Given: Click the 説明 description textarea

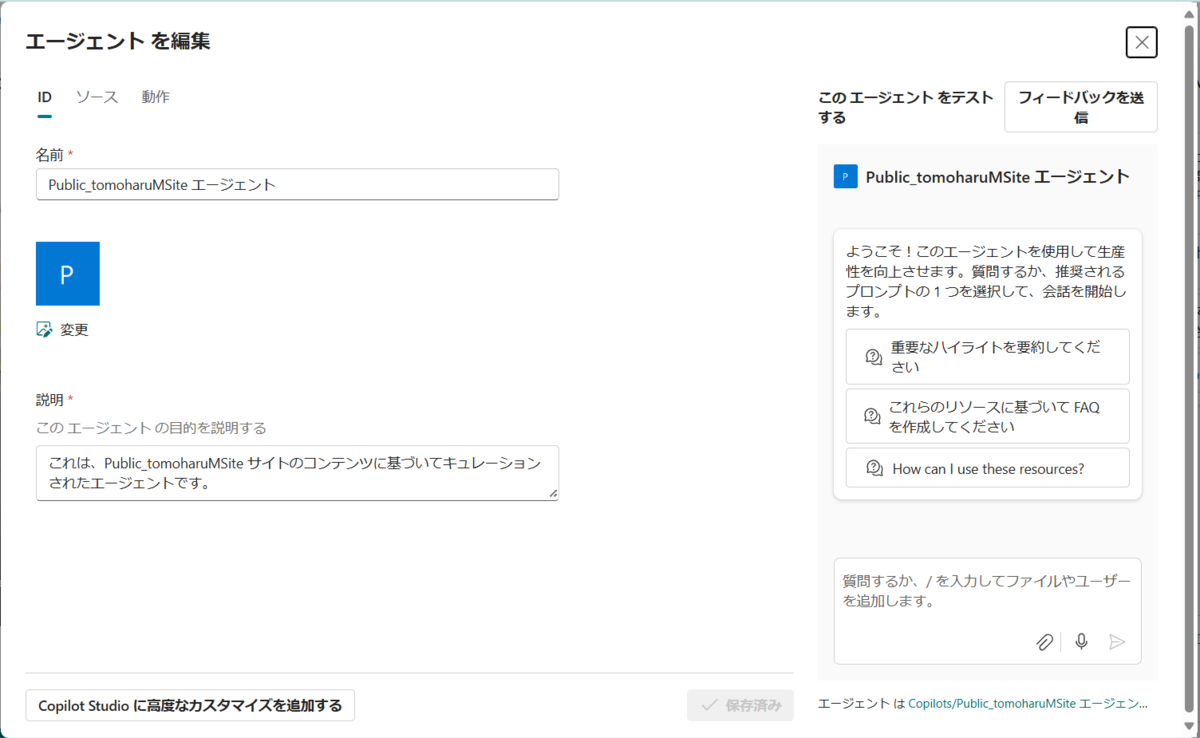Looking at the screenshot, I should pos(297,473).
